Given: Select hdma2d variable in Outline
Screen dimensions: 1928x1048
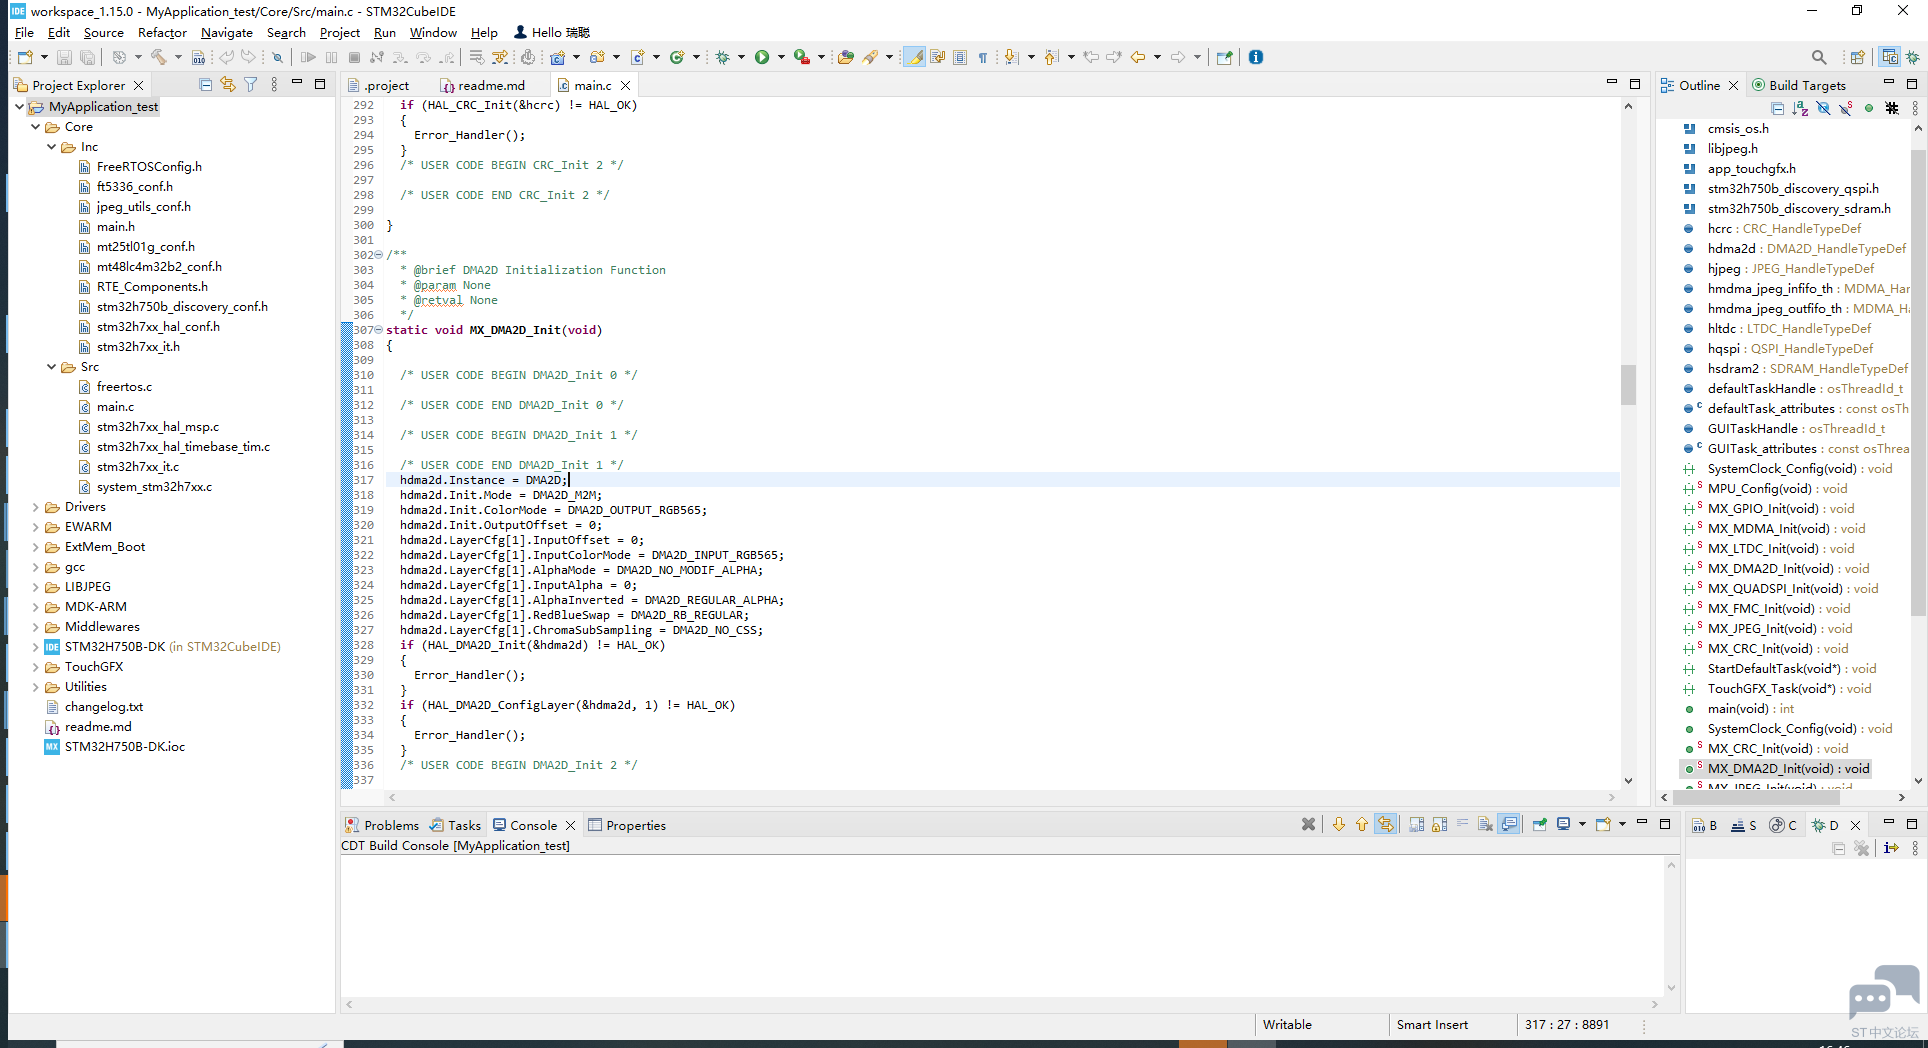Looking at the screenshot, I should [1796, 249].
